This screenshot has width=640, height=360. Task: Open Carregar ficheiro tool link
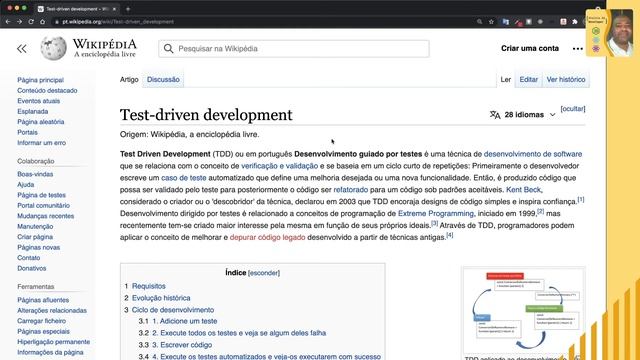point(41,321)
